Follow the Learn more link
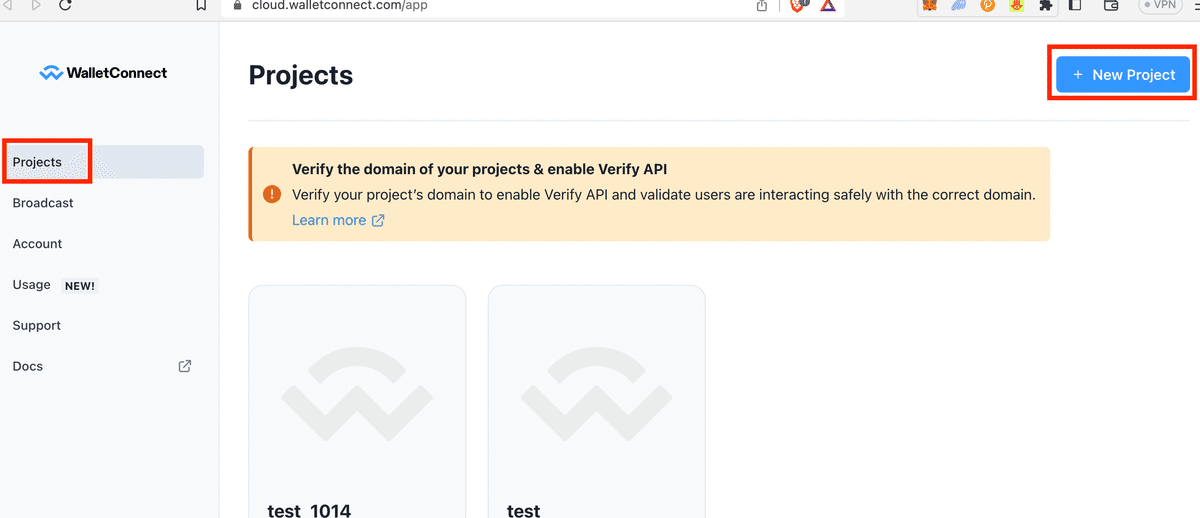Screen dimensions: 1200x518 click(x=338, y=220)
